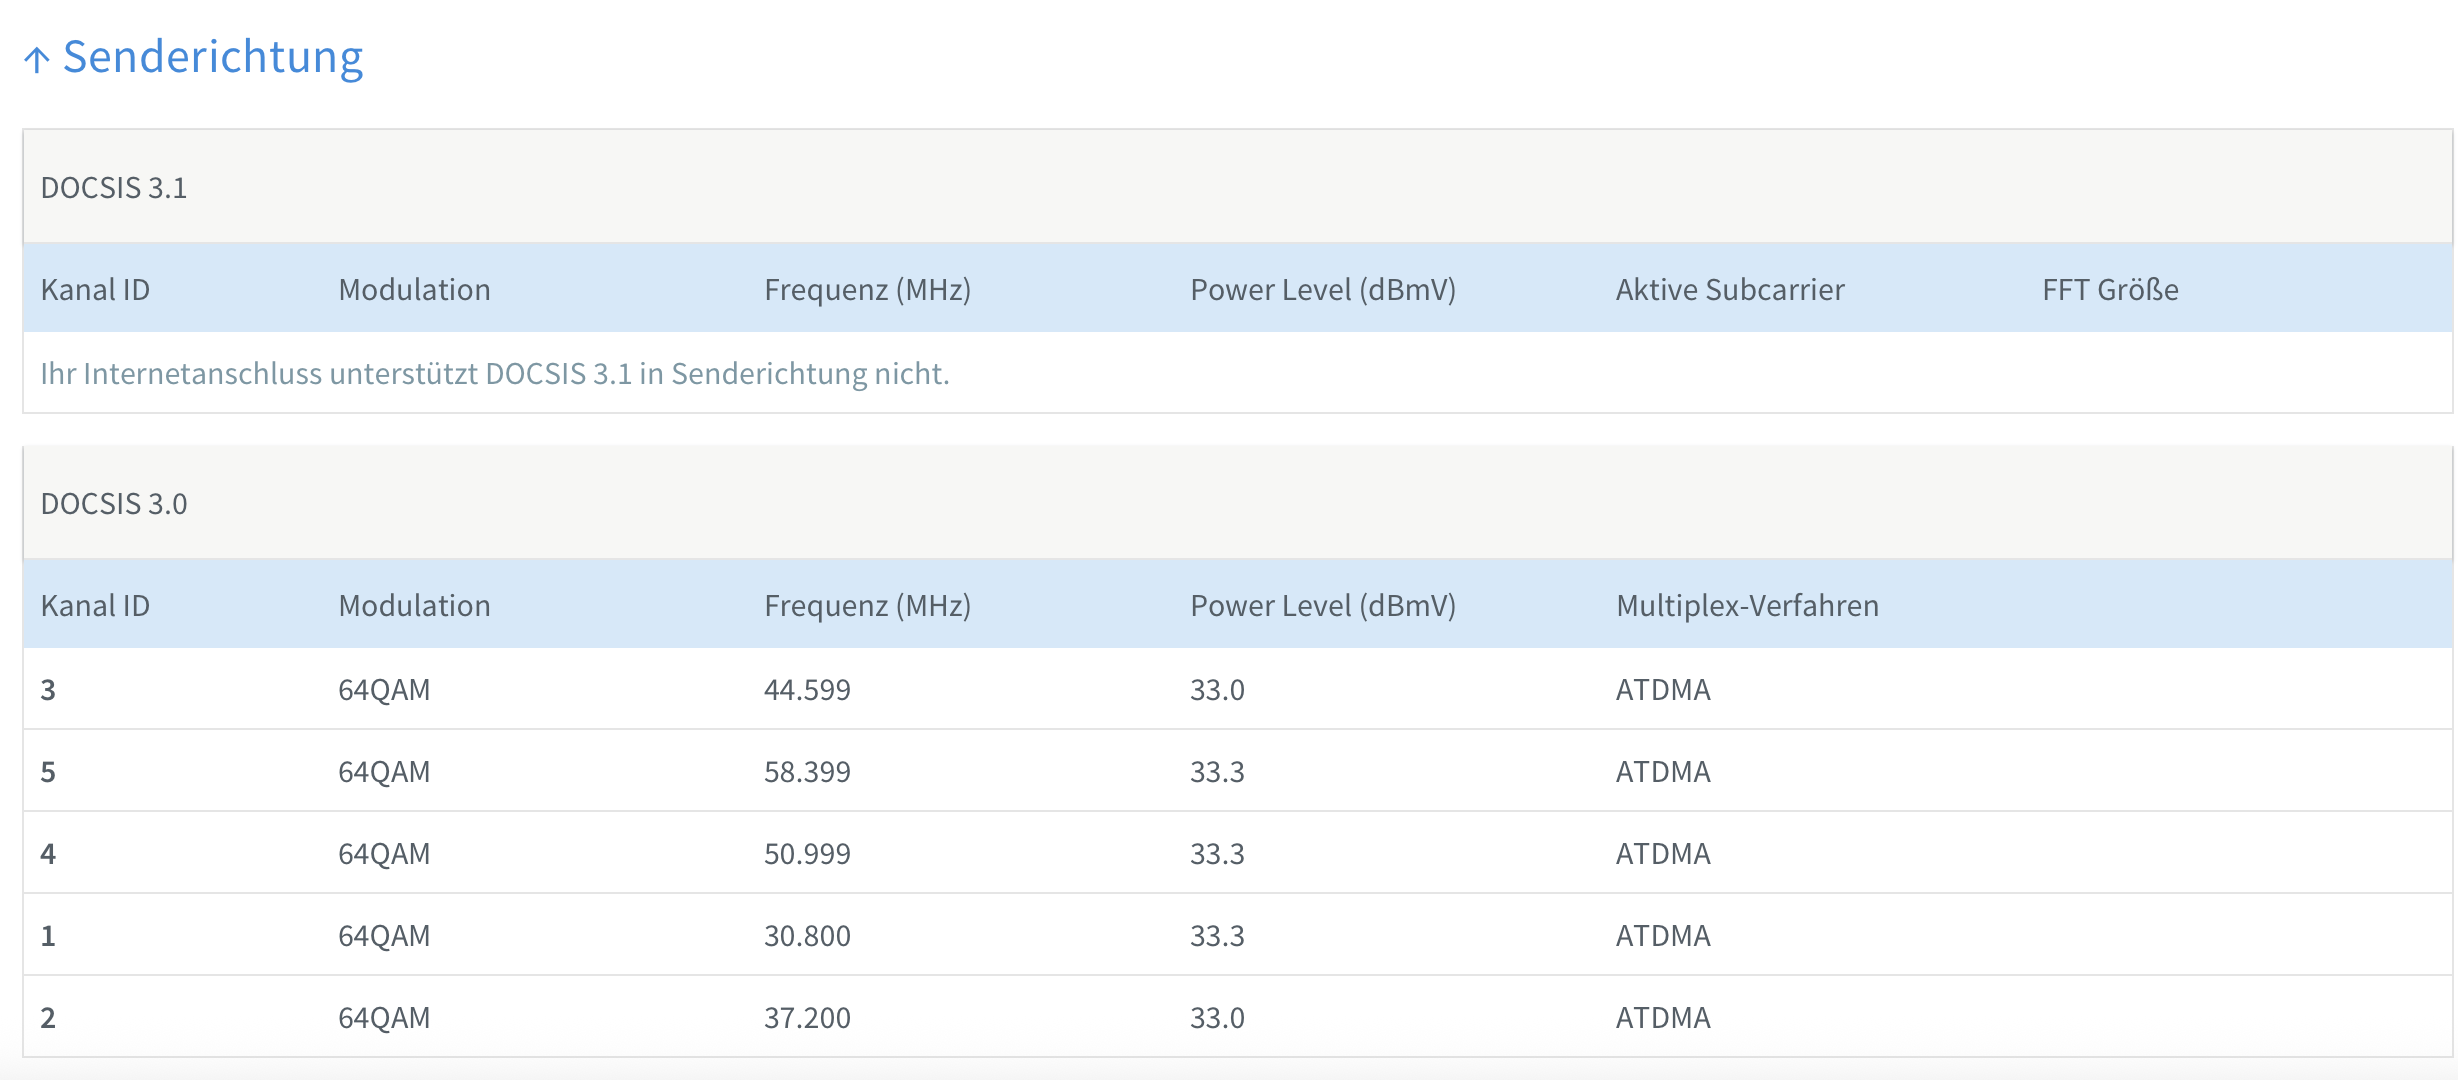The width and height of the screenshot is (2458, 1080).
Task: Click the DOCSIS 3.1 not supported message
Action: [x=494, y=374]
